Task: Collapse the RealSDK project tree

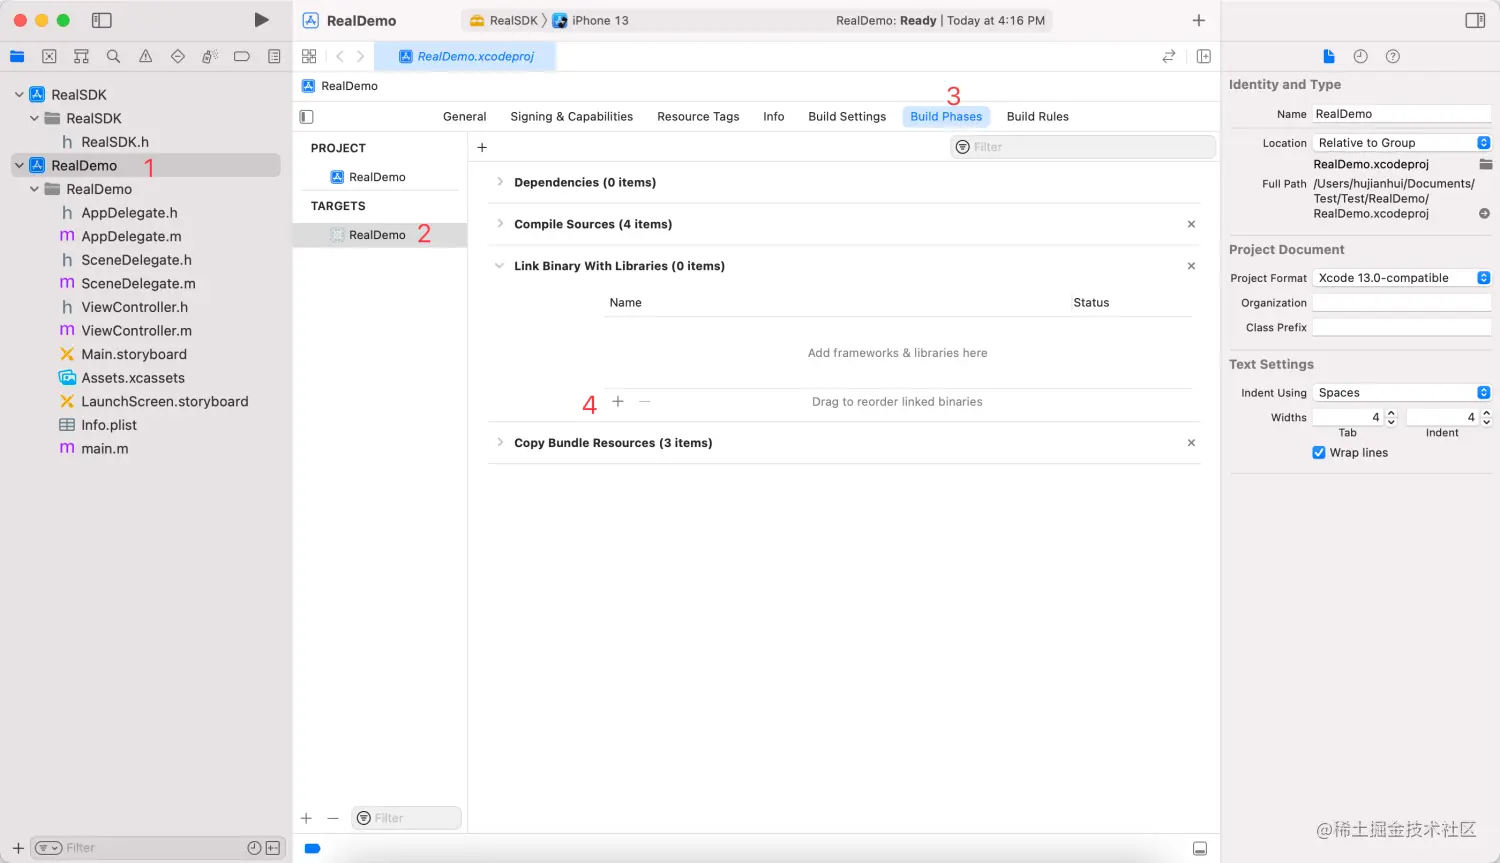Action: point(19,95)
